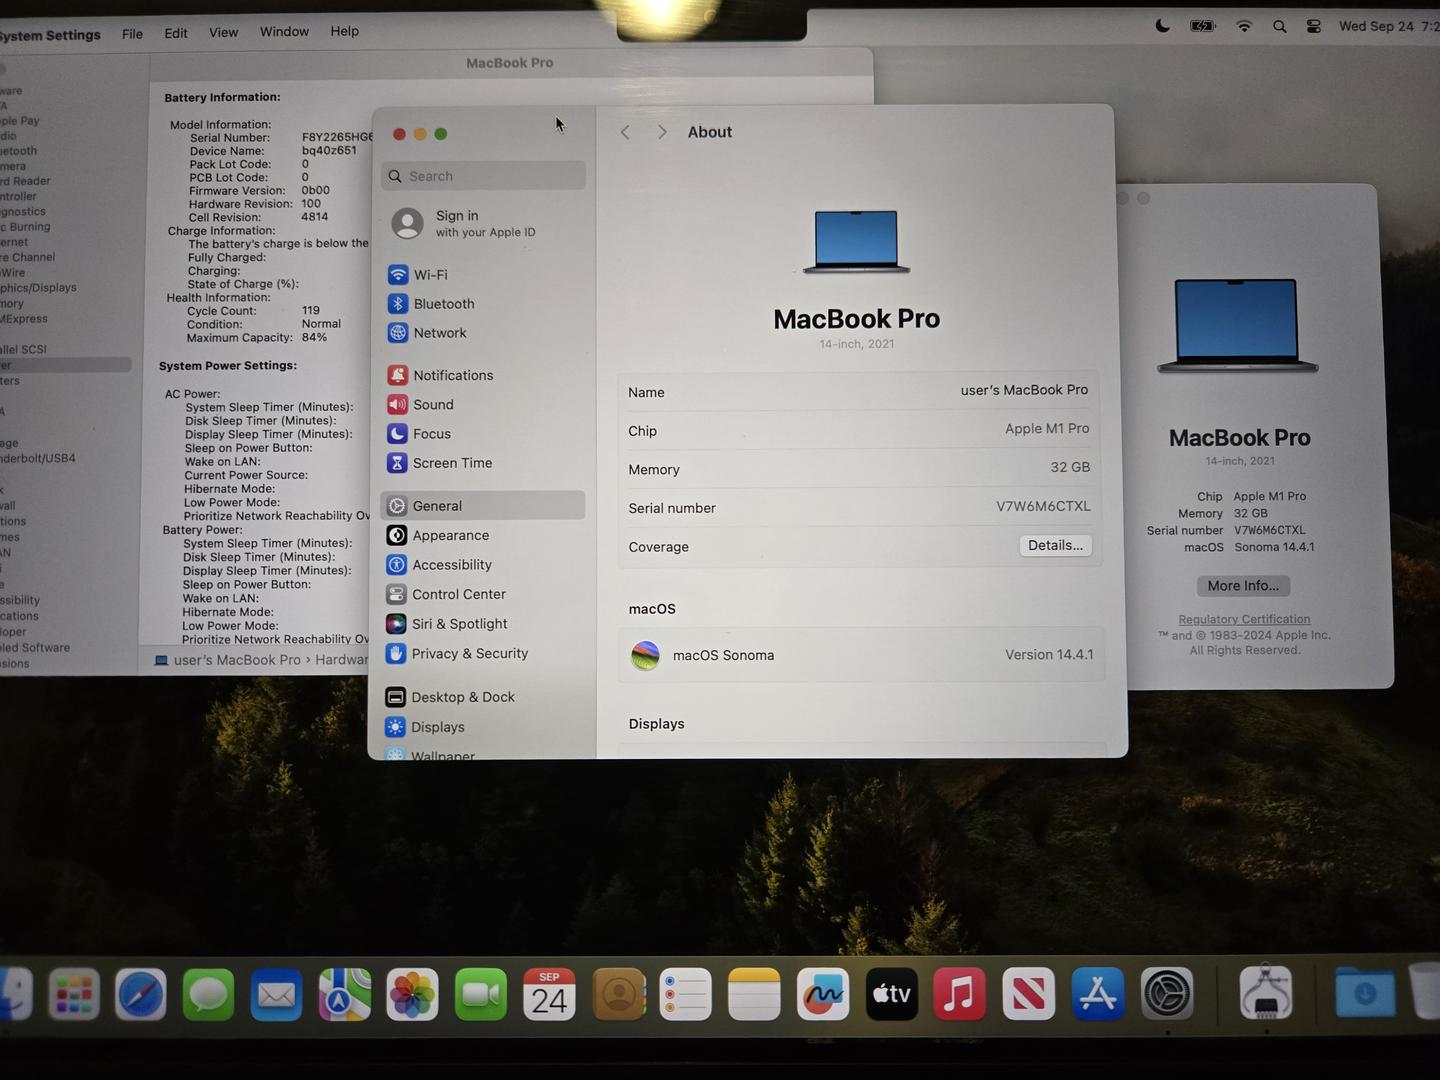Launch Freeform from the Dock
1440x1080 pixels.
(823, 995)
